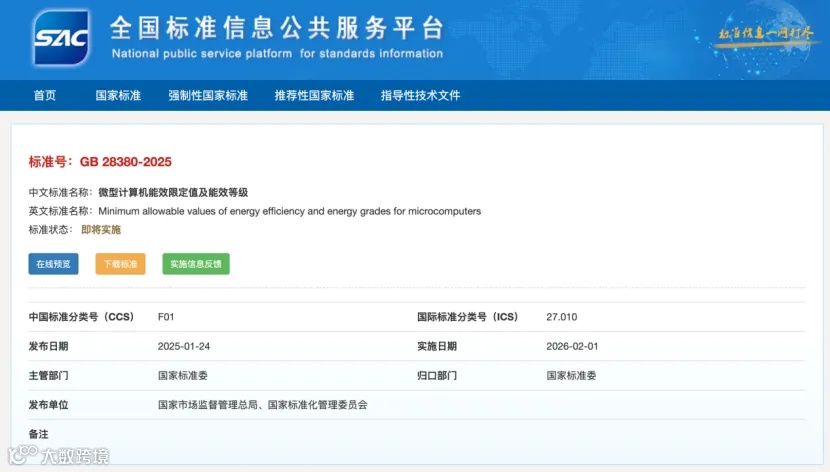Viewport: 830px width, 472px height.
Task: Click the 实施日期 label
Action: click(x=437, y=346)
